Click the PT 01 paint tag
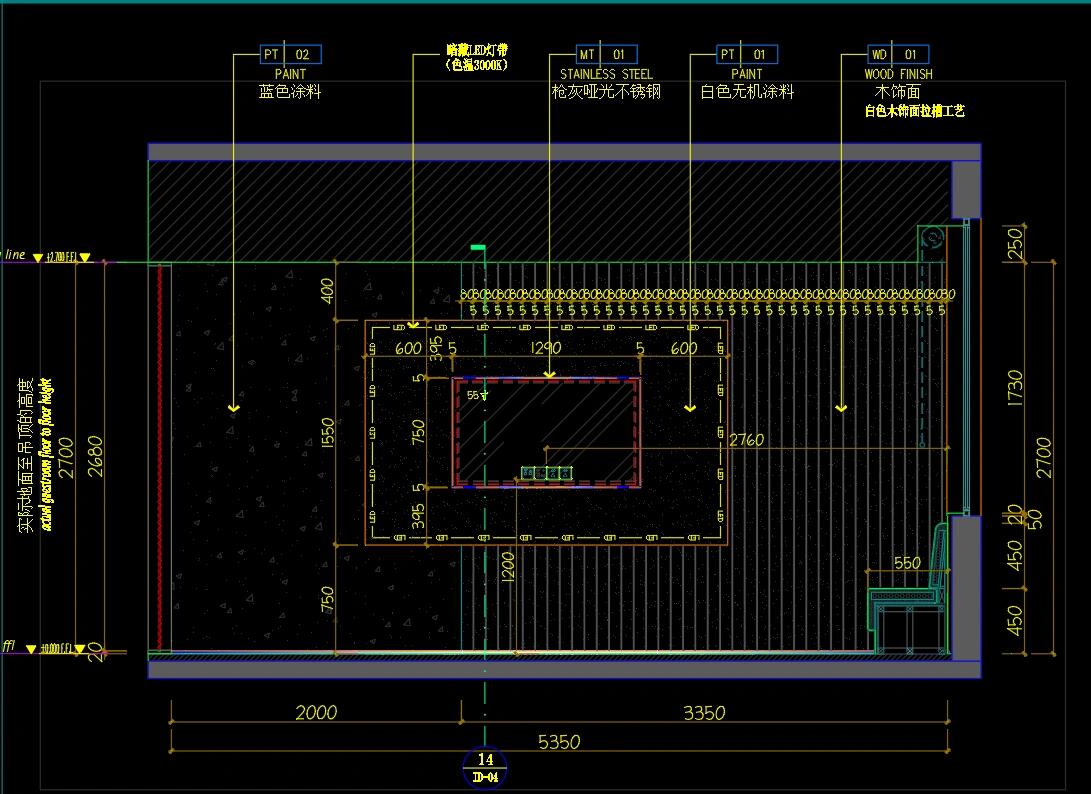This screenshot has width=1091, height=794. (x=747, y=55)
